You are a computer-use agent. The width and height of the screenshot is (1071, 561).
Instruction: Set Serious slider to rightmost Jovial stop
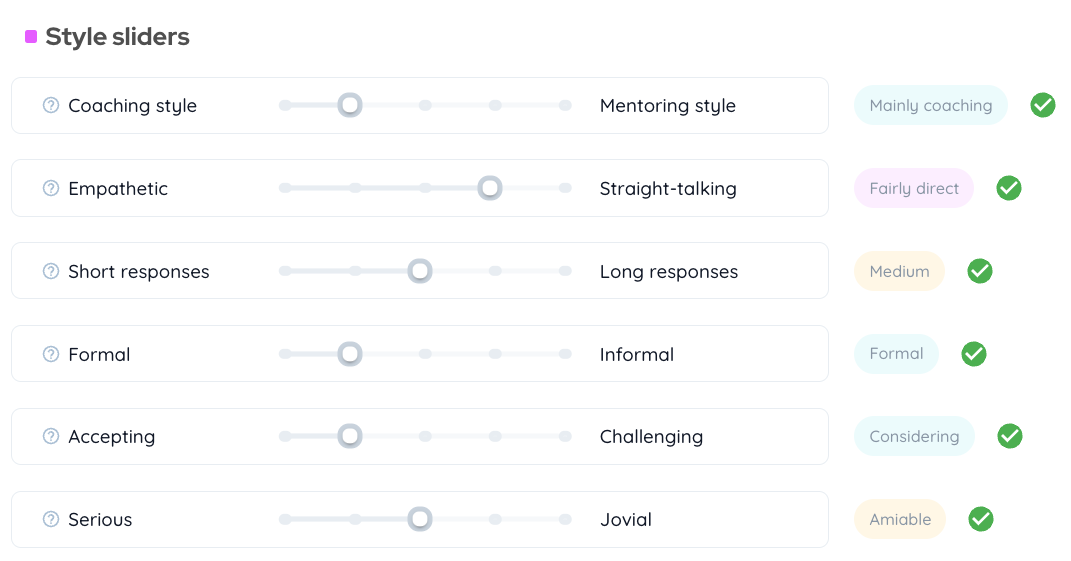pyautogui.click(x=565, y=519)
